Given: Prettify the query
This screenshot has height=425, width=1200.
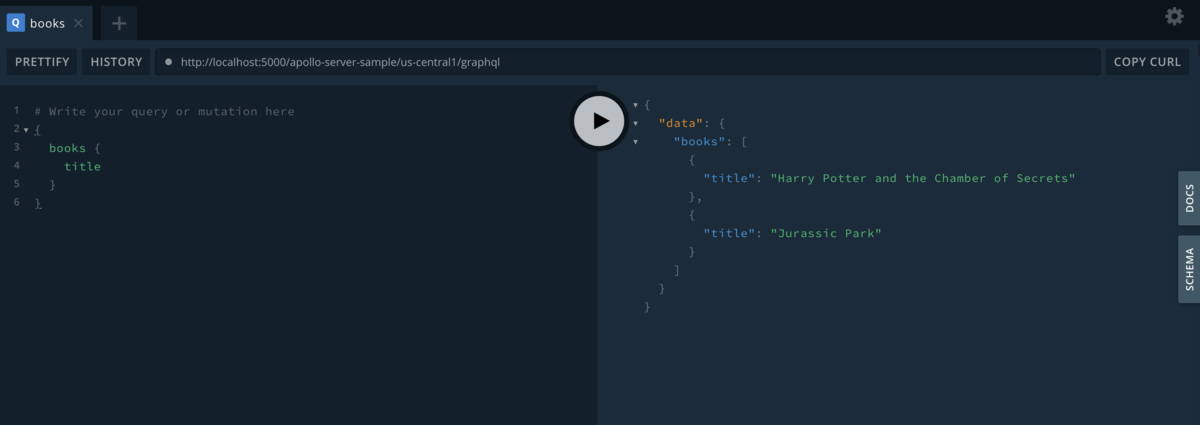Looking at the screenshot, I should pyautogui.click(x=42, y=62).
